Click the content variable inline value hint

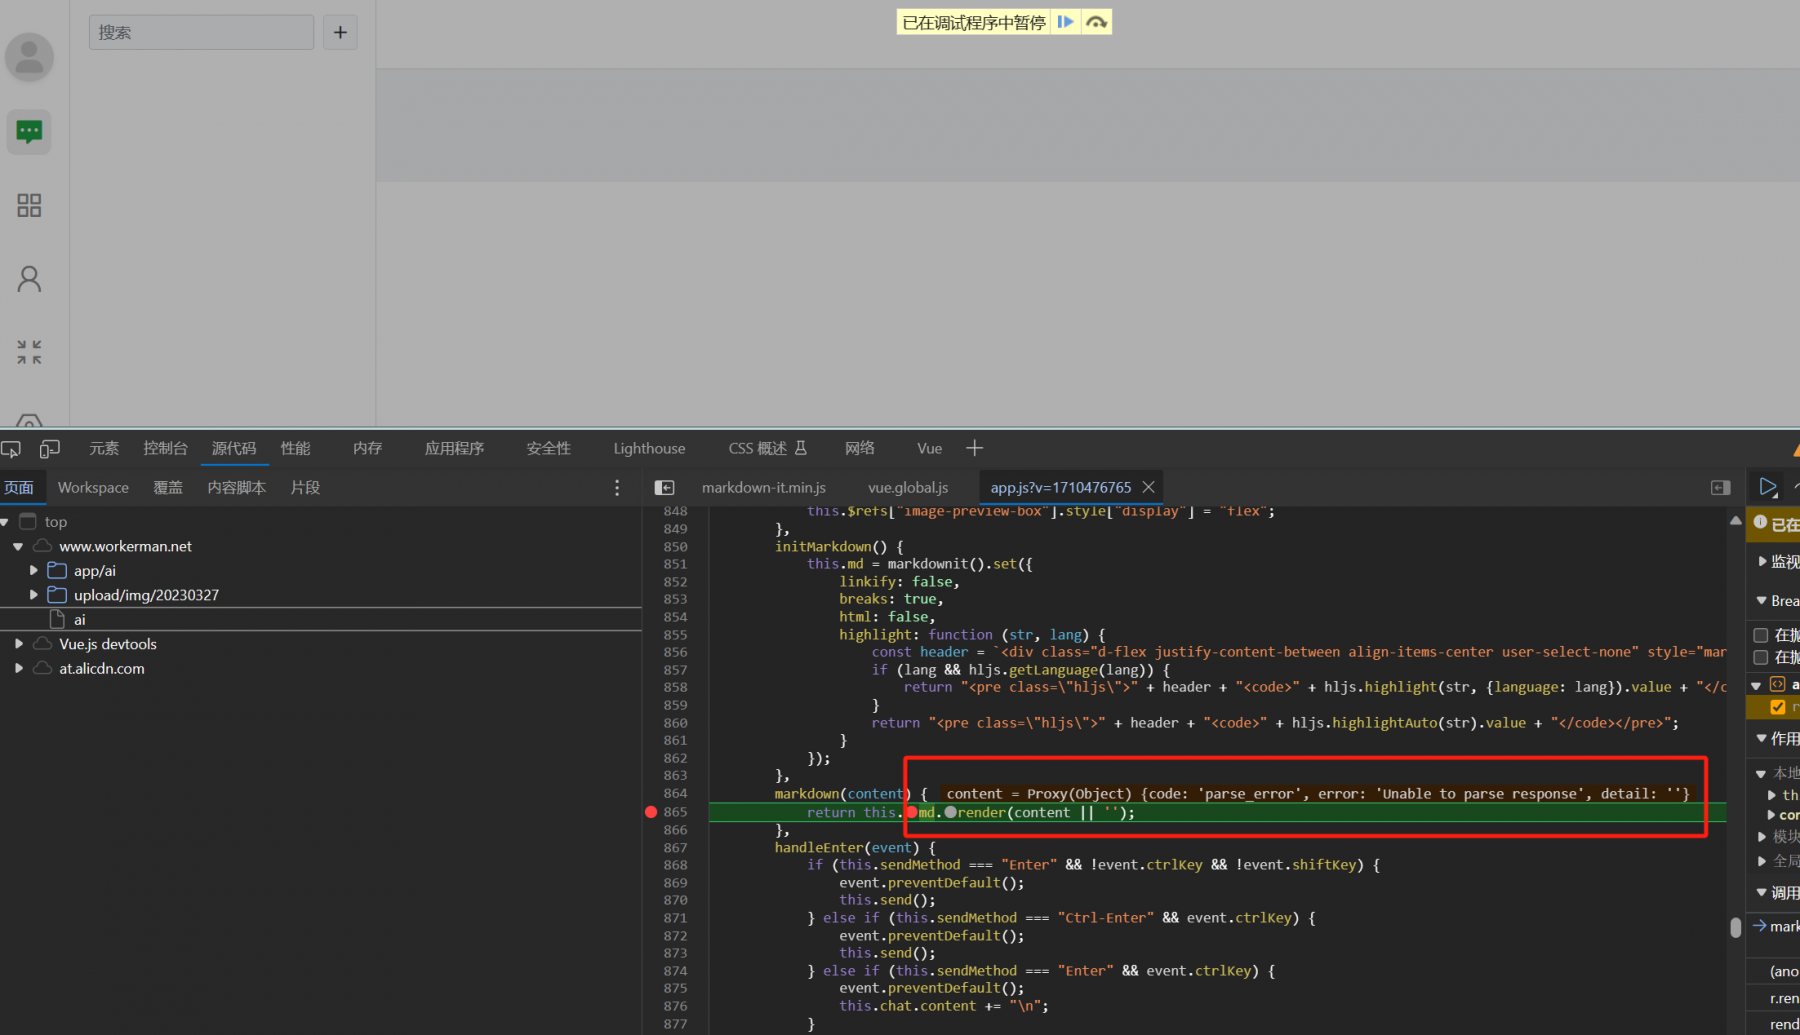point(1317,794)
